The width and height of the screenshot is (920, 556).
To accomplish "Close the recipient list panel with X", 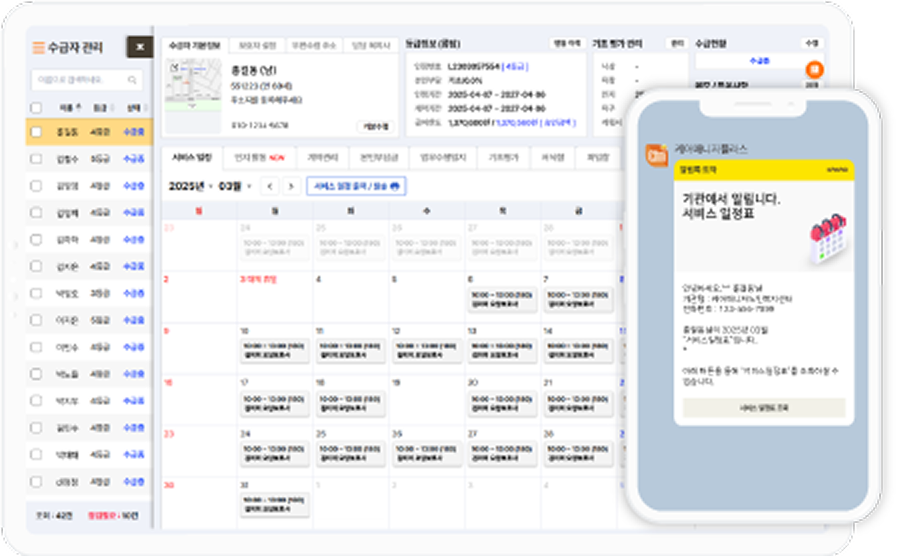I will point(139,47).
